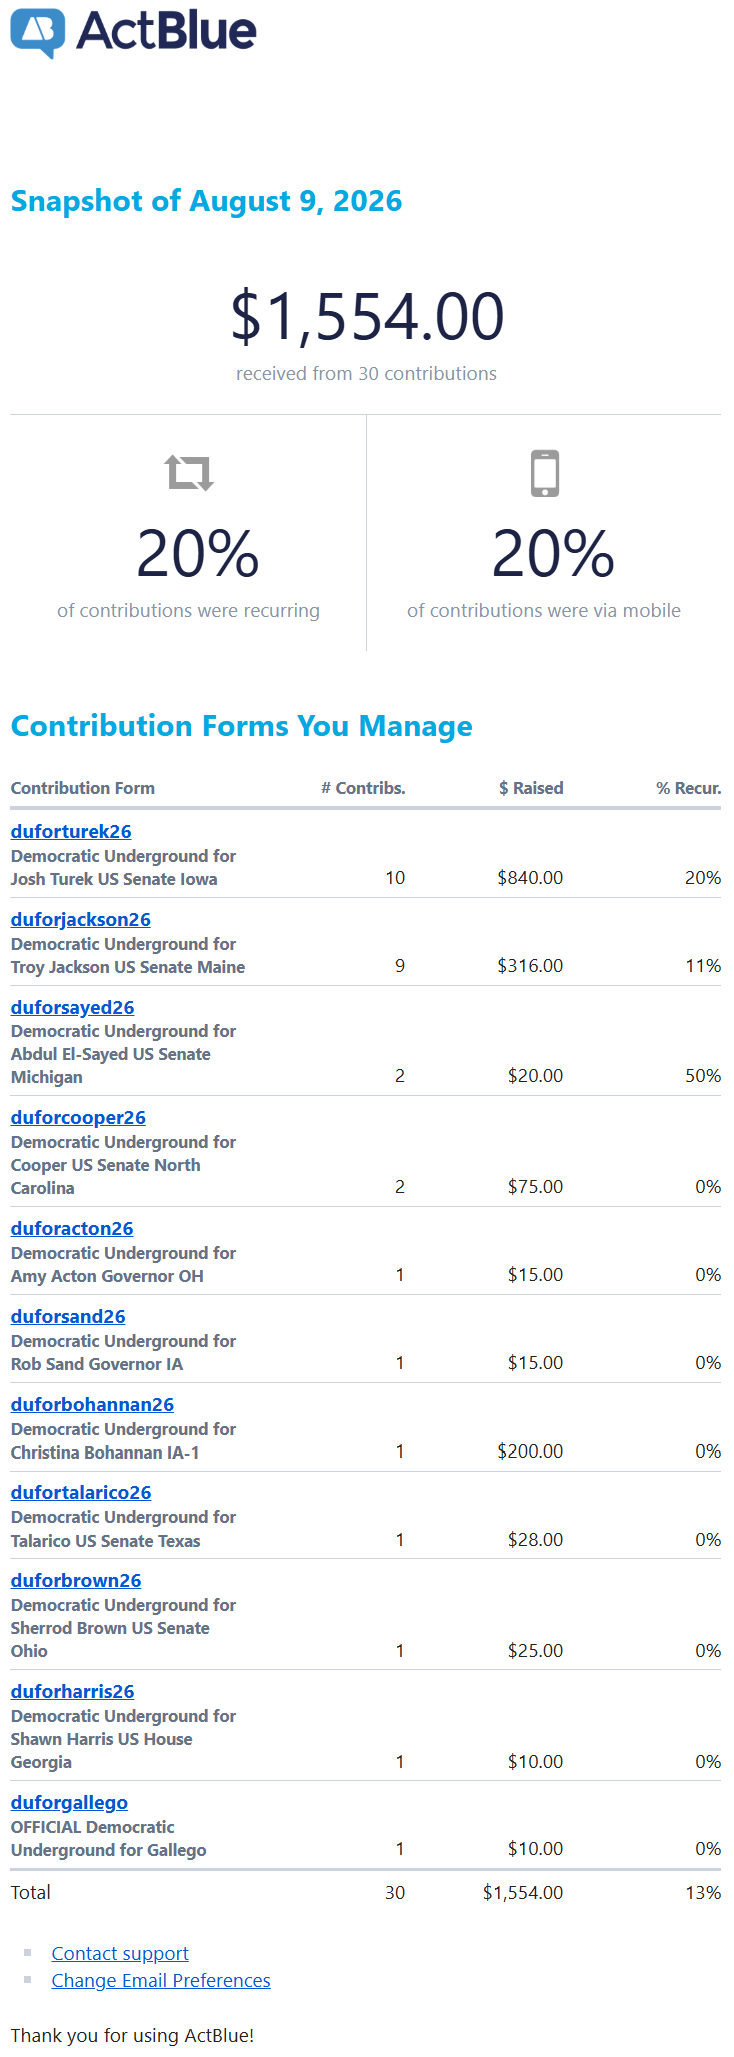Open the duforgallego contribution form
Viewport: 734px width, 2057px height.
tap(69, 1803)
